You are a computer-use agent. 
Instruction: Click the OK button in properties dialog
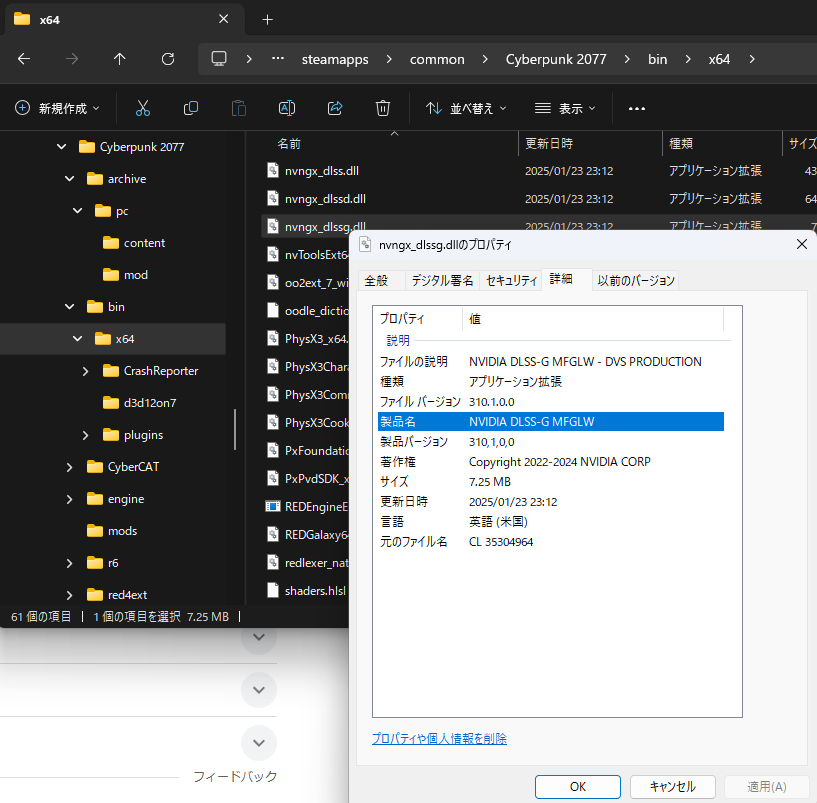point(578,786)
